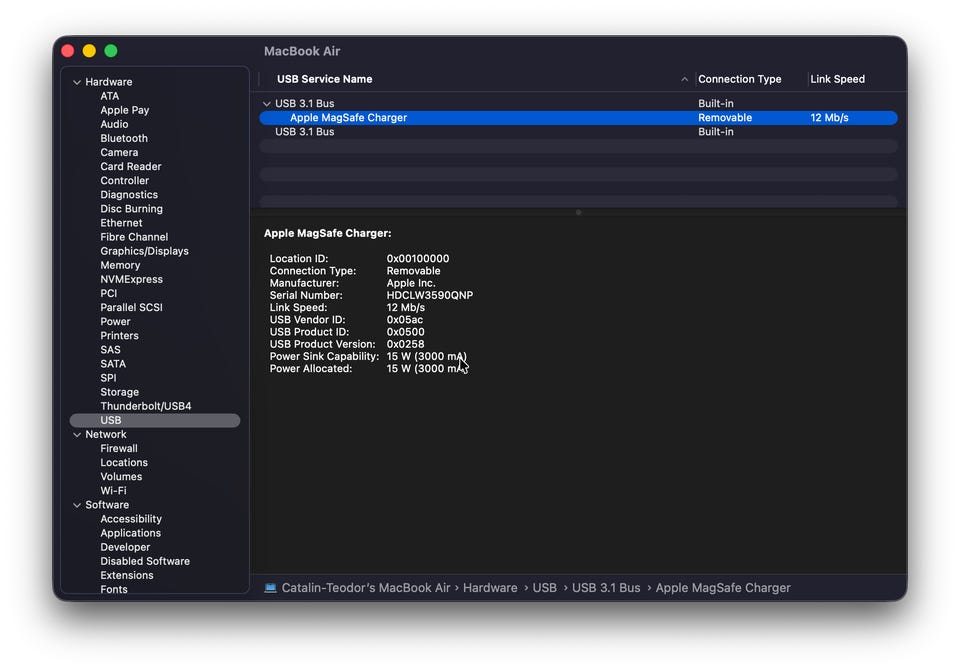Click the green full-screen window button

click(x=111, y=51)
